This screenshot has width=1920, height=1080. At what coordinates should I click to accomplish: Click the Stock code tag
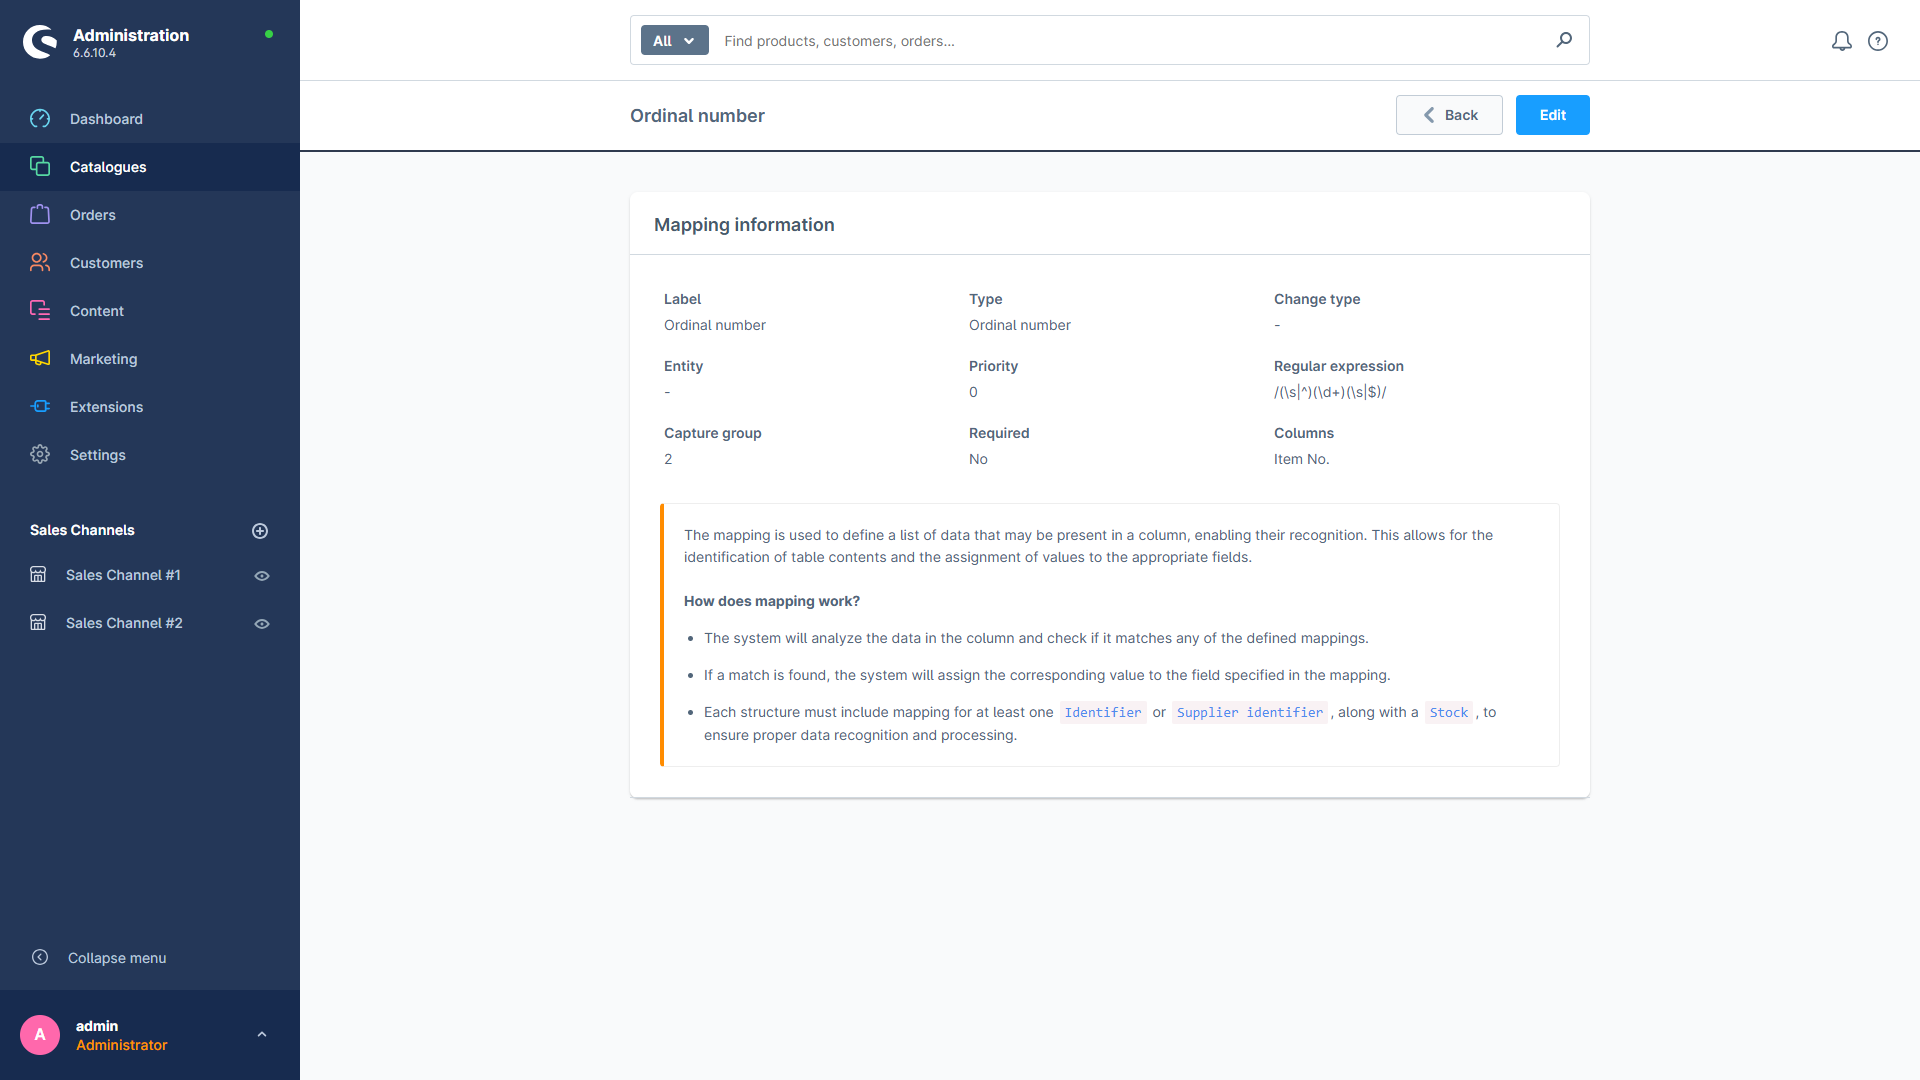1448,712
